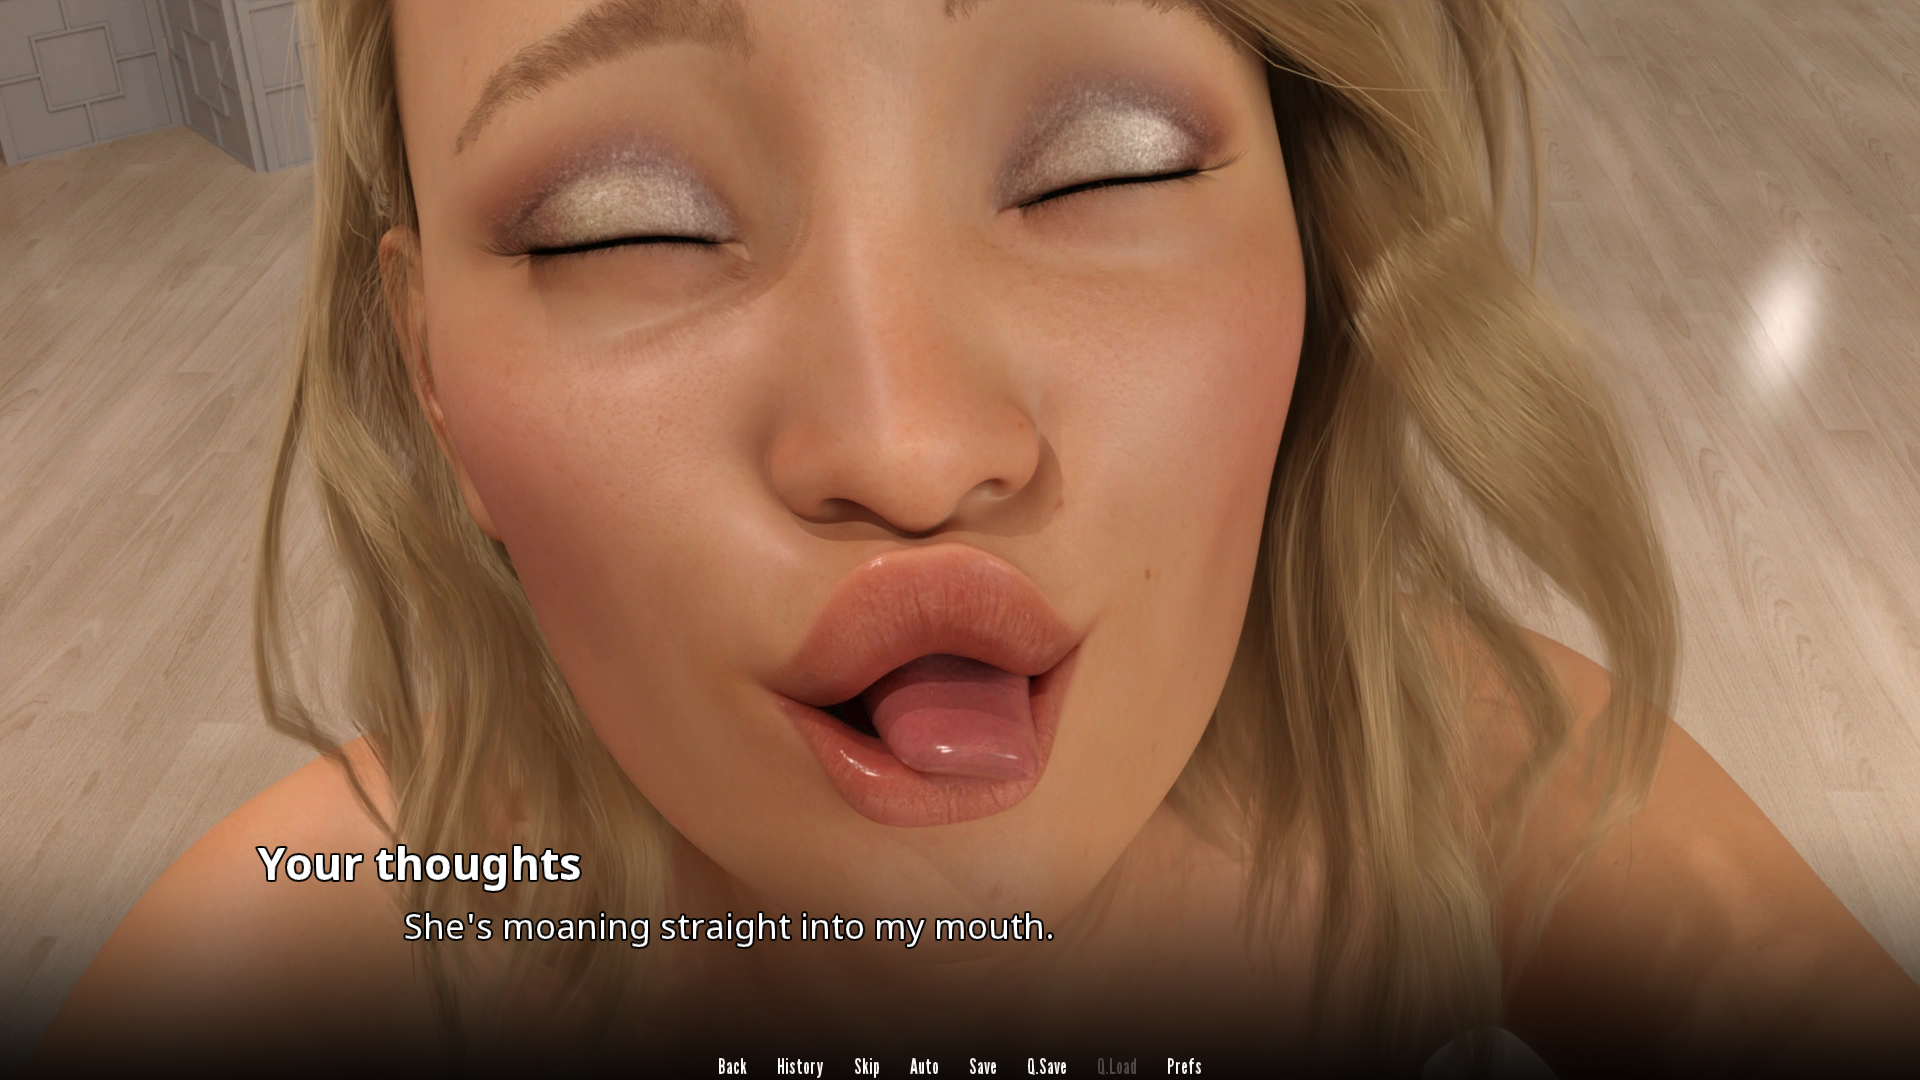Open Prefs settings screen
The image size is (1920, 1080).
tap(1184, 1066)
